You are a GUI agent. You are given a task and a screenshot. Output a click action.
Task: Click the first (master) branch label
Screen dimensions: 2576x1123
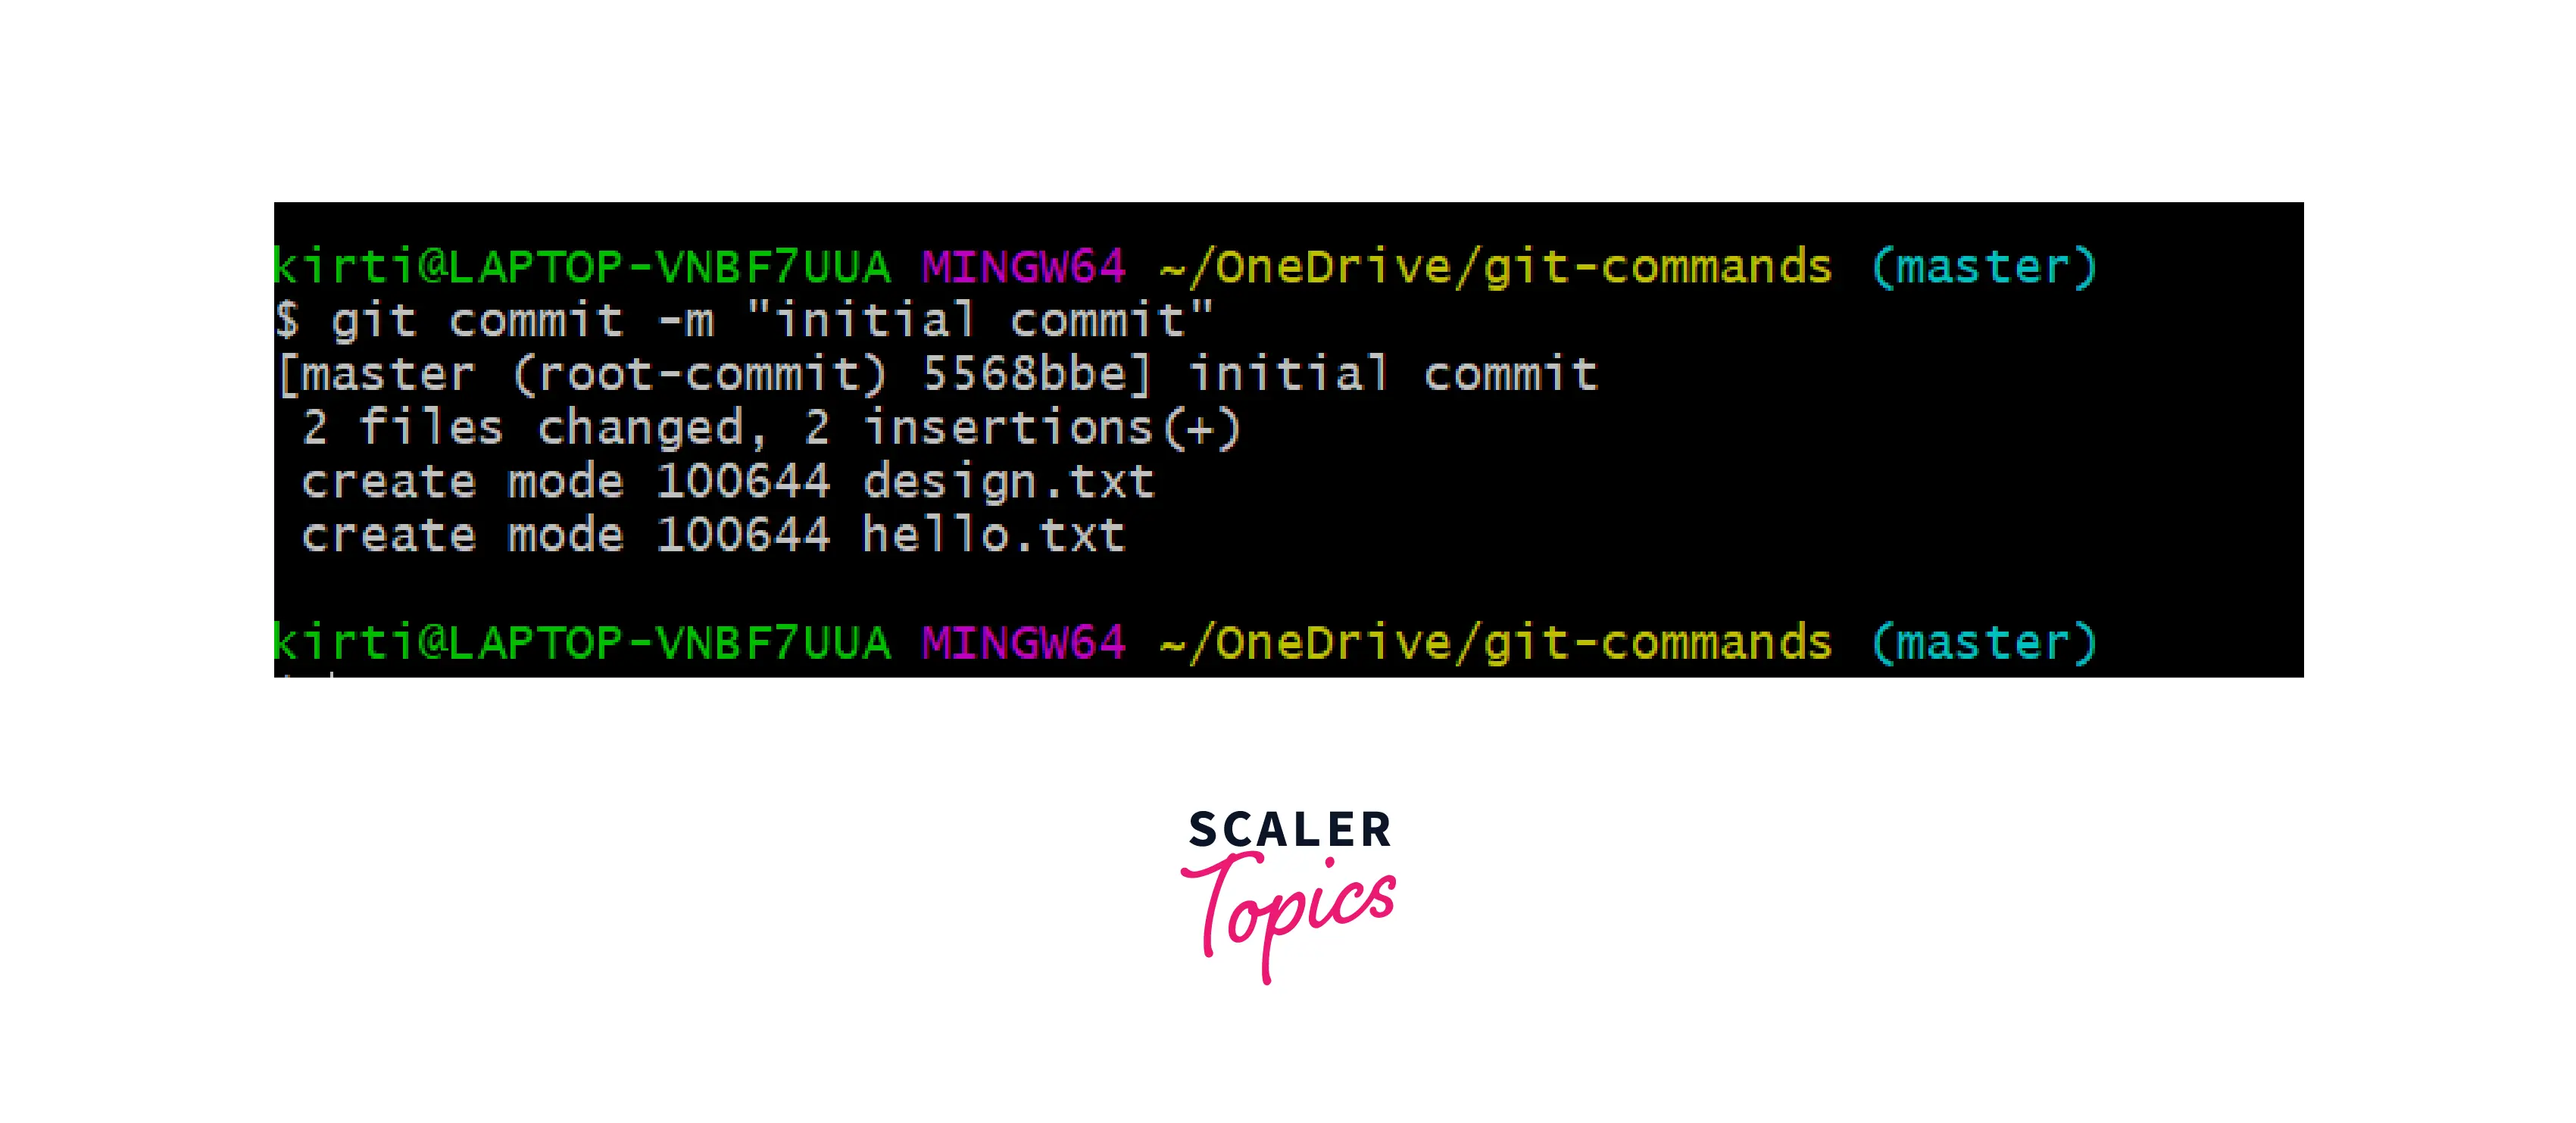click(x=1983, y=267)
